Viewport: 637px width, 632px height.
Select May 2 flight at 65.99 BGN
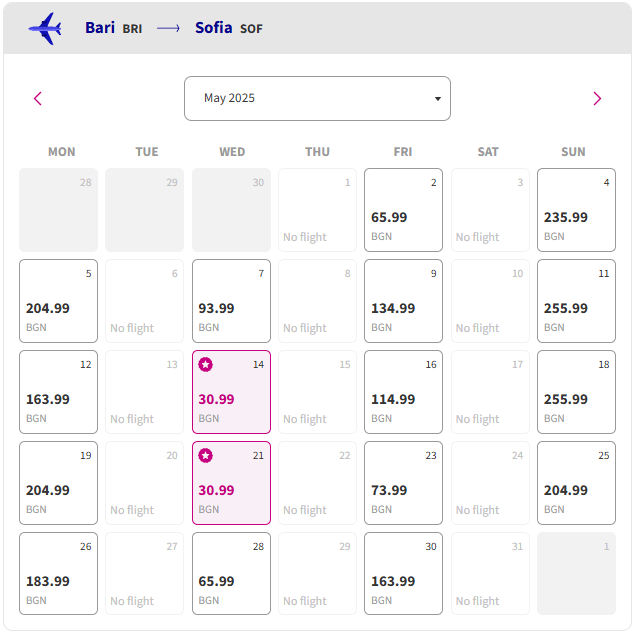pos(403,210)
